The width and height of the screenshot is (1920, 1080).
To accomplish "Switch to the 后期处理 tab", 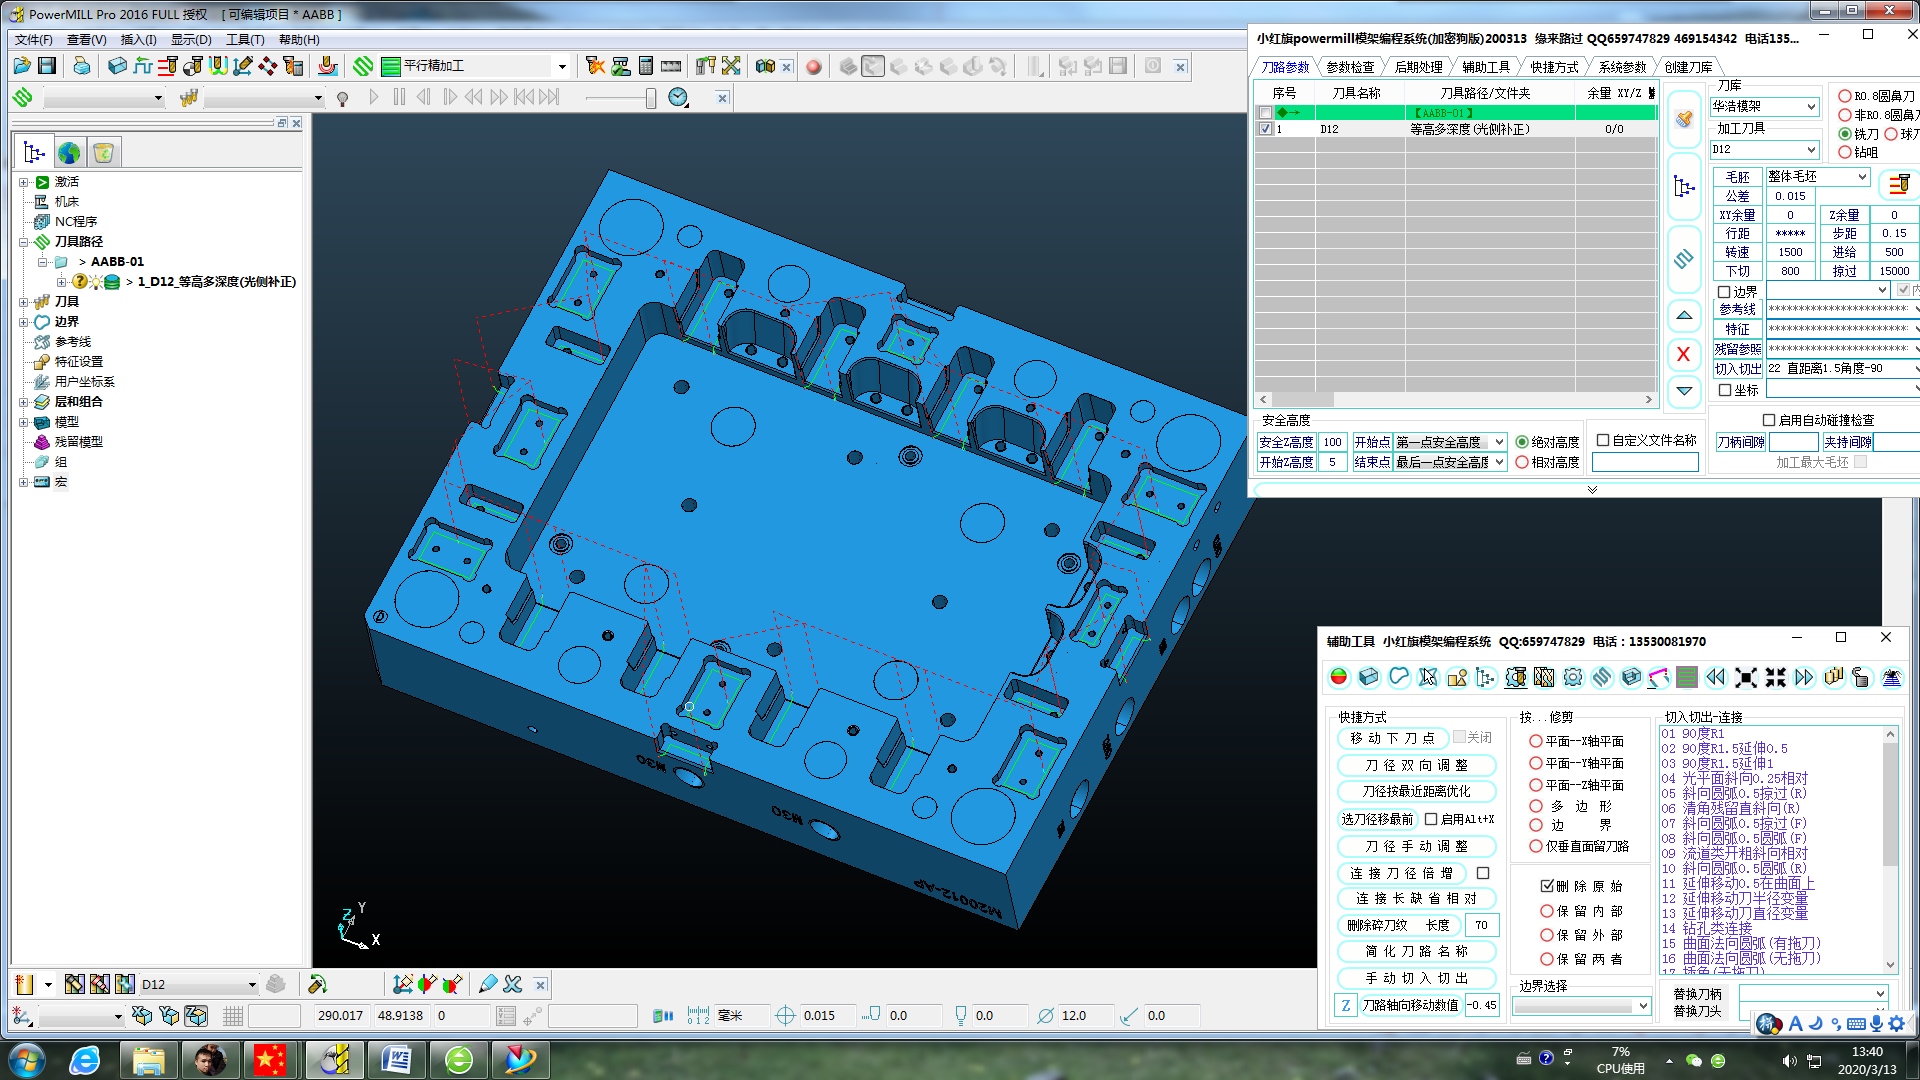I will pyautogui.click(x=1418, y=67).
